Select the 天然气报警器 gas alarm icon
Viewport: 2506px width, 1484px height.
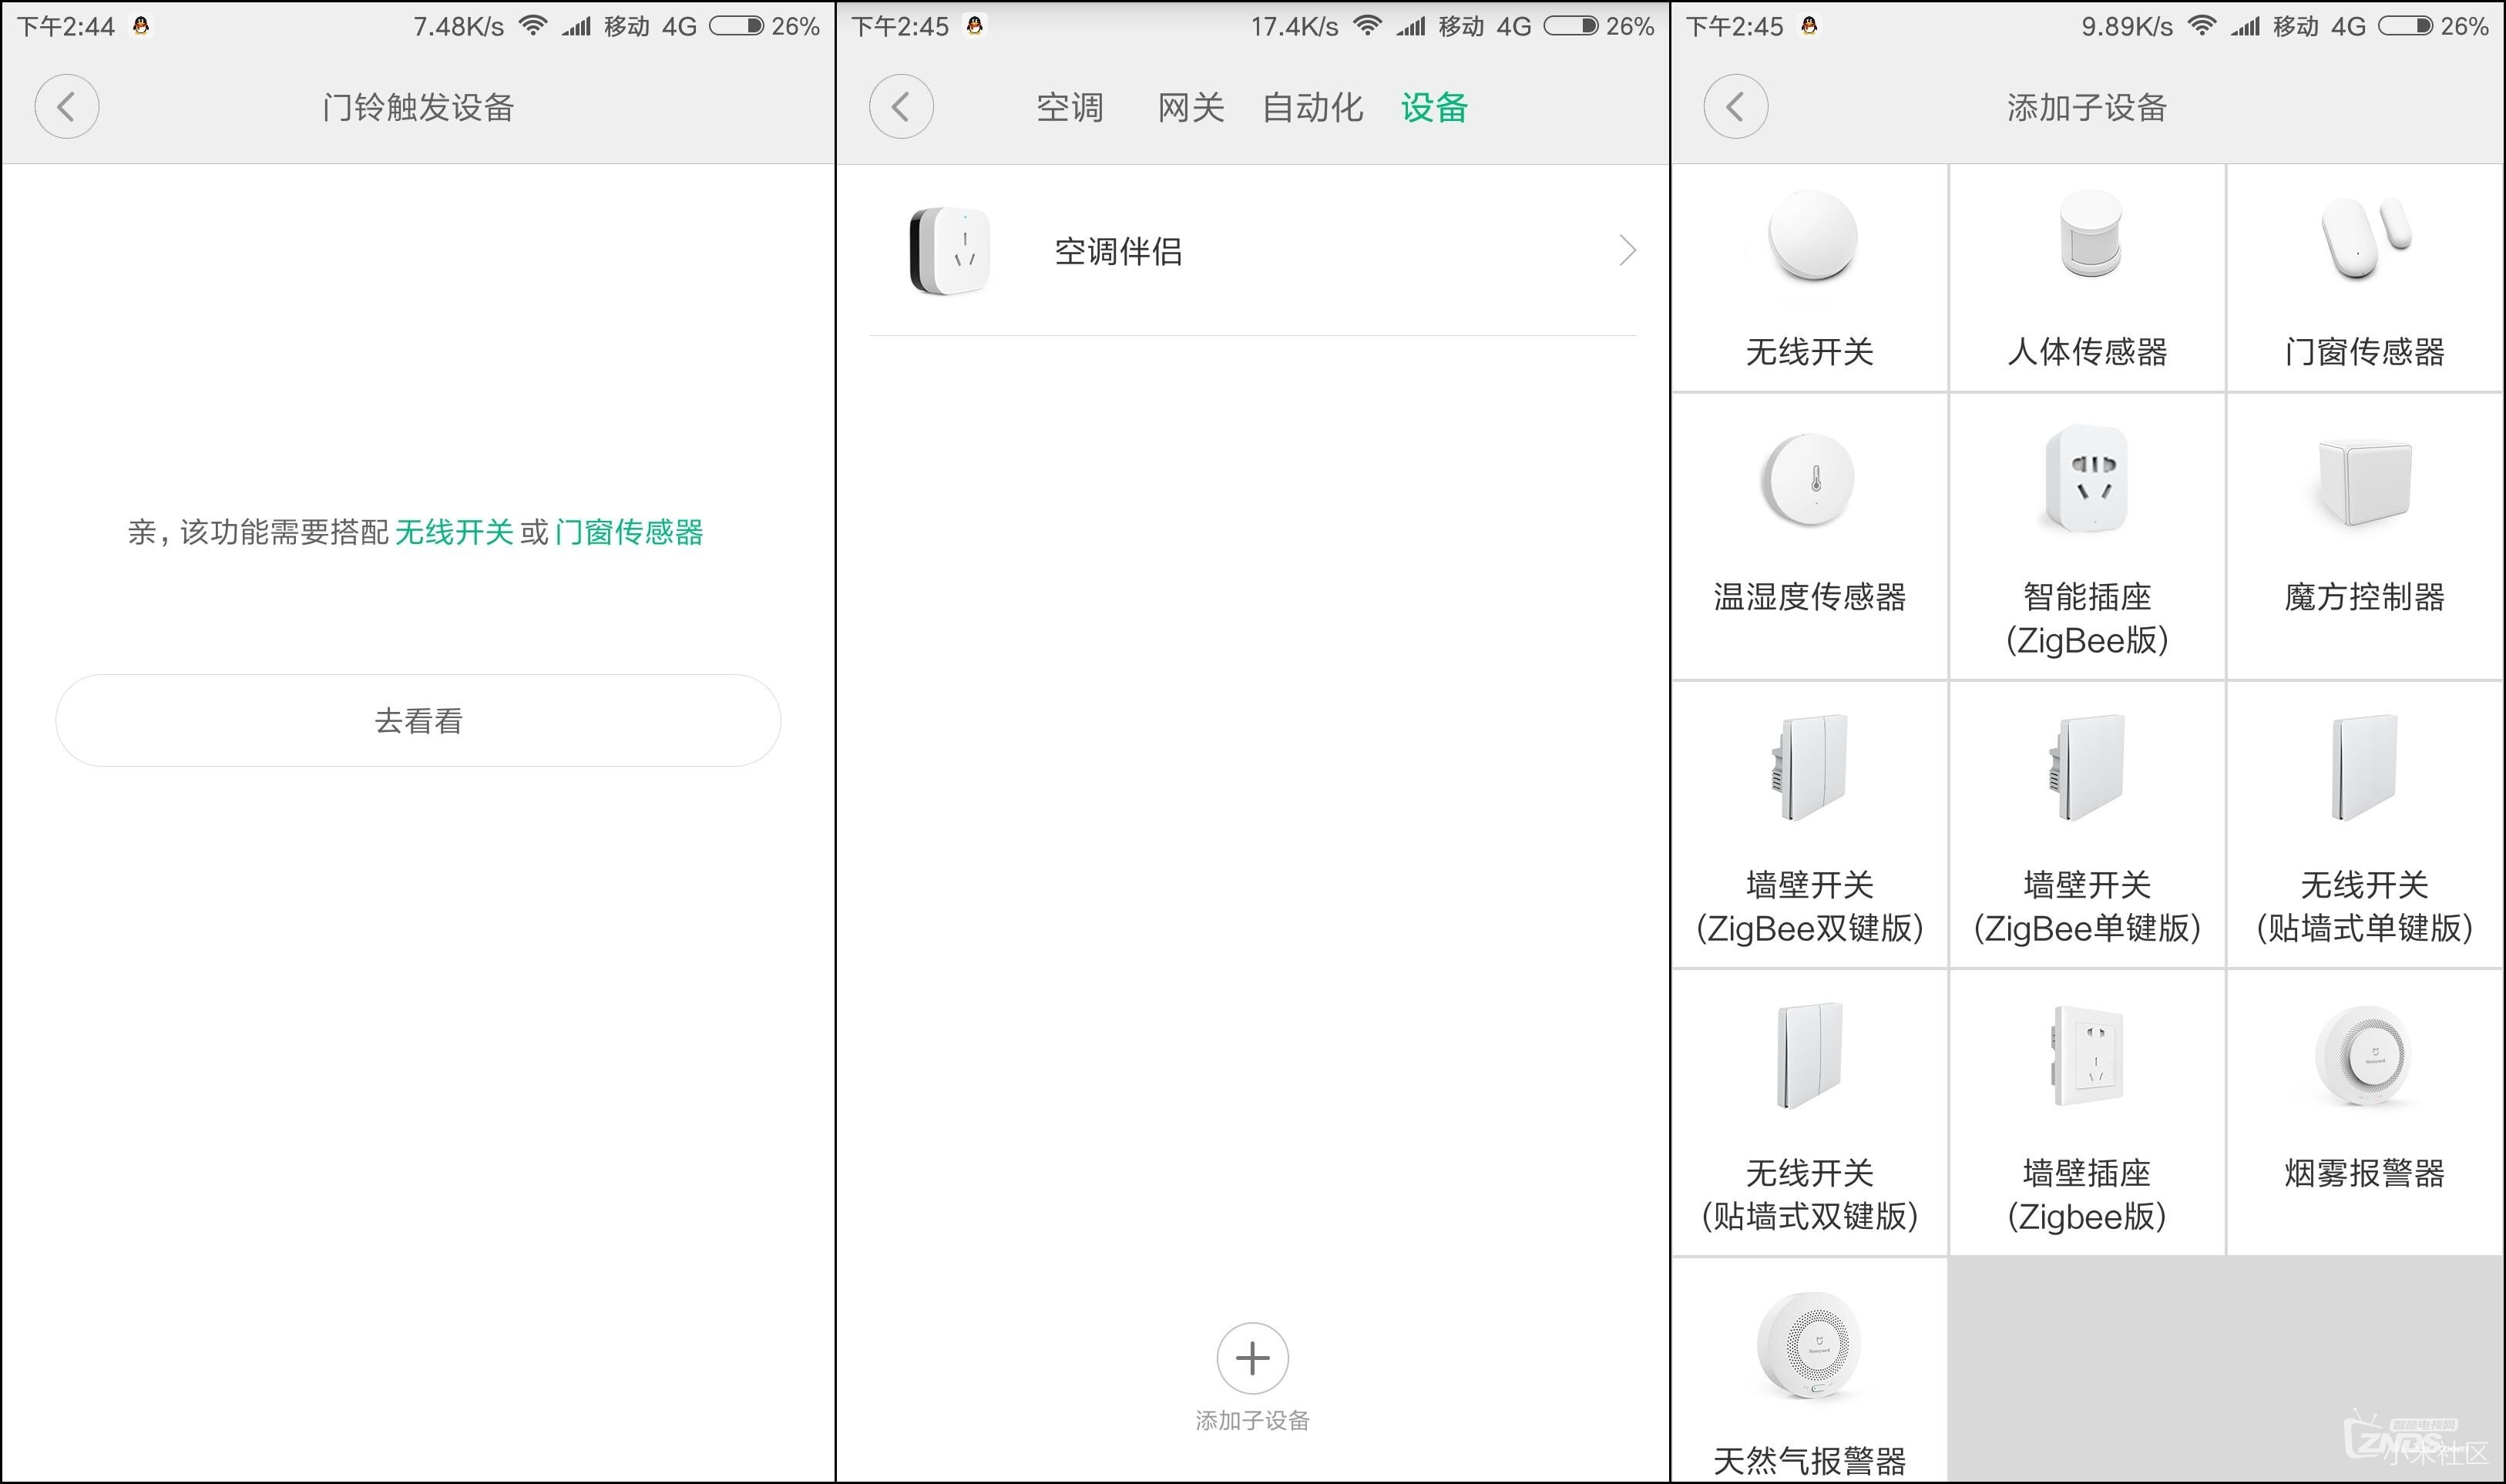pos(1809,1345)
